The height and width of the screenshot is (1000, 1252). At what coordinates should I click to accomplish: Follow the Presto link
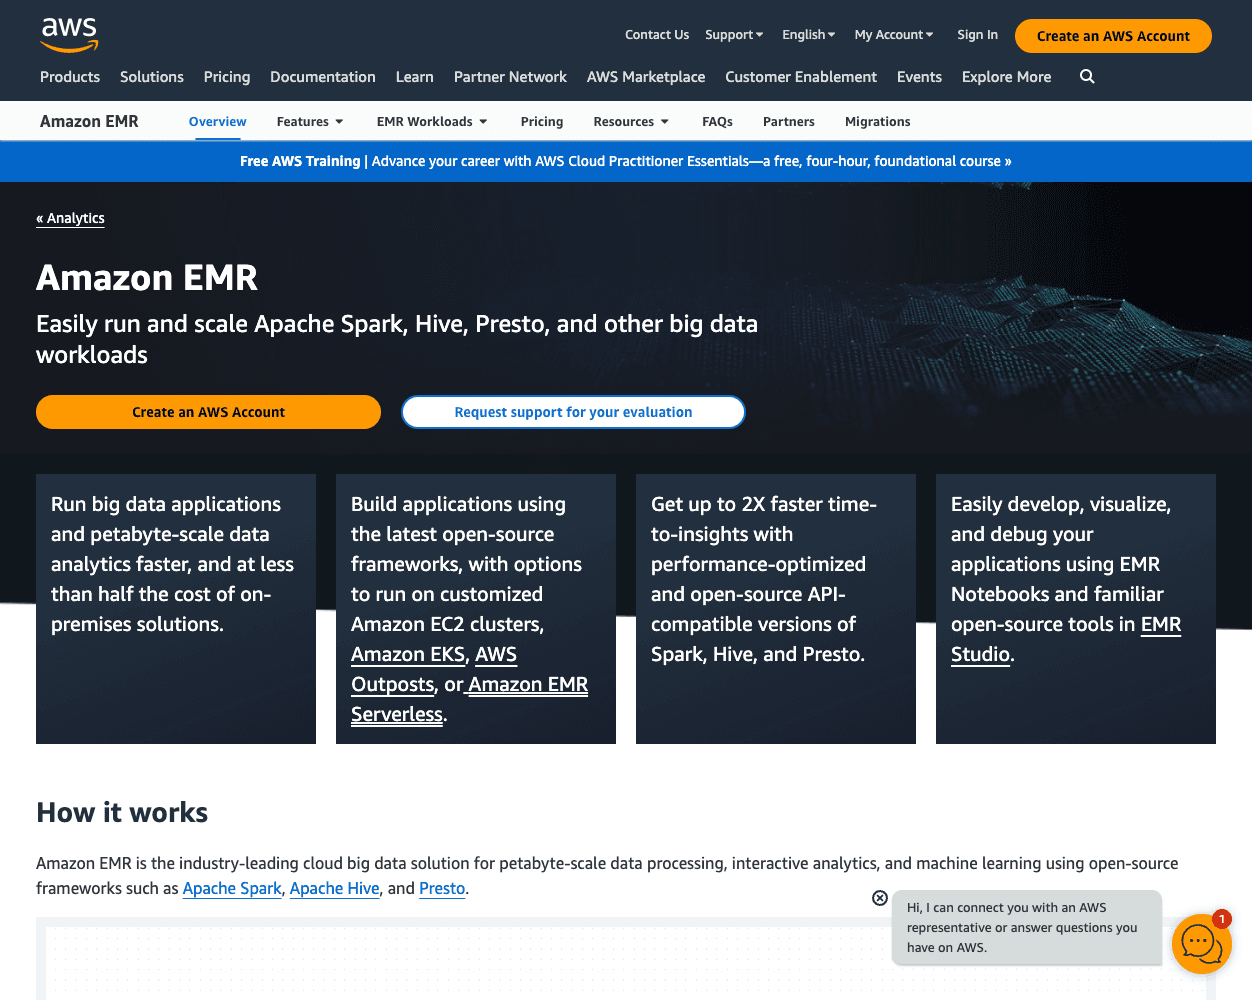[442, 888]
